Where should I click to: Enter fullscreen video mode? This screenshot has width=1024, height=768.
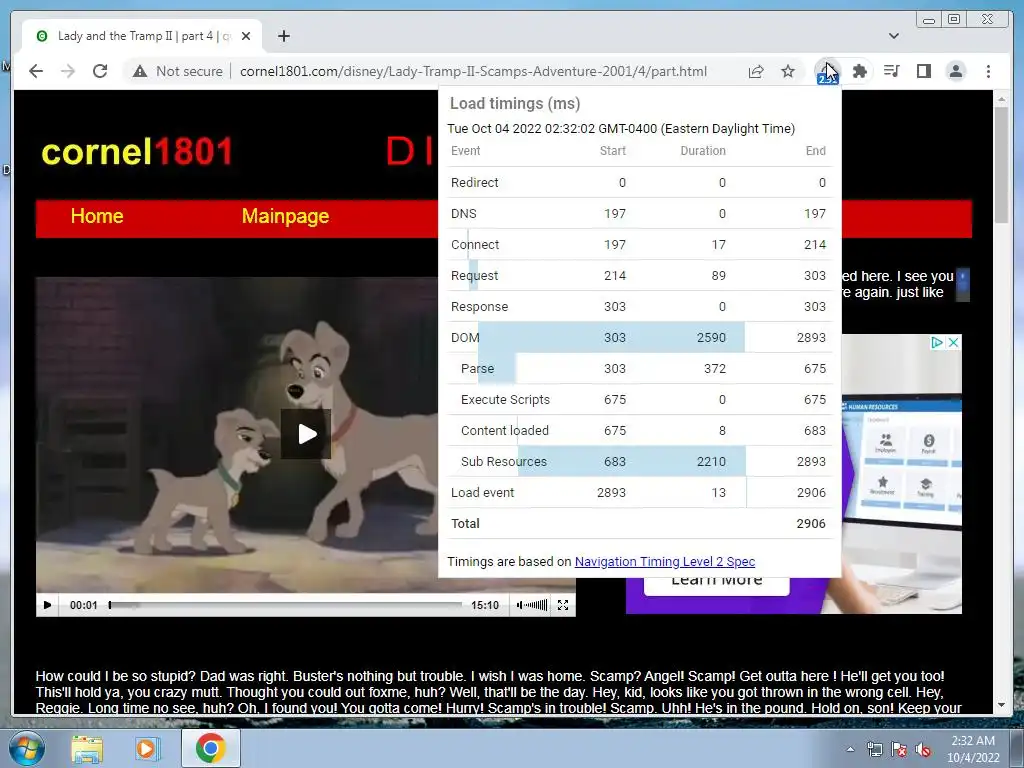563,605
